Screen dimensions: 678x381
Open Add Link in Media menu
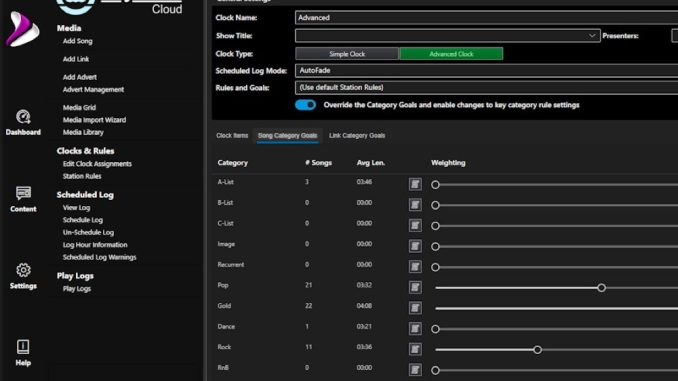[76, 59]
